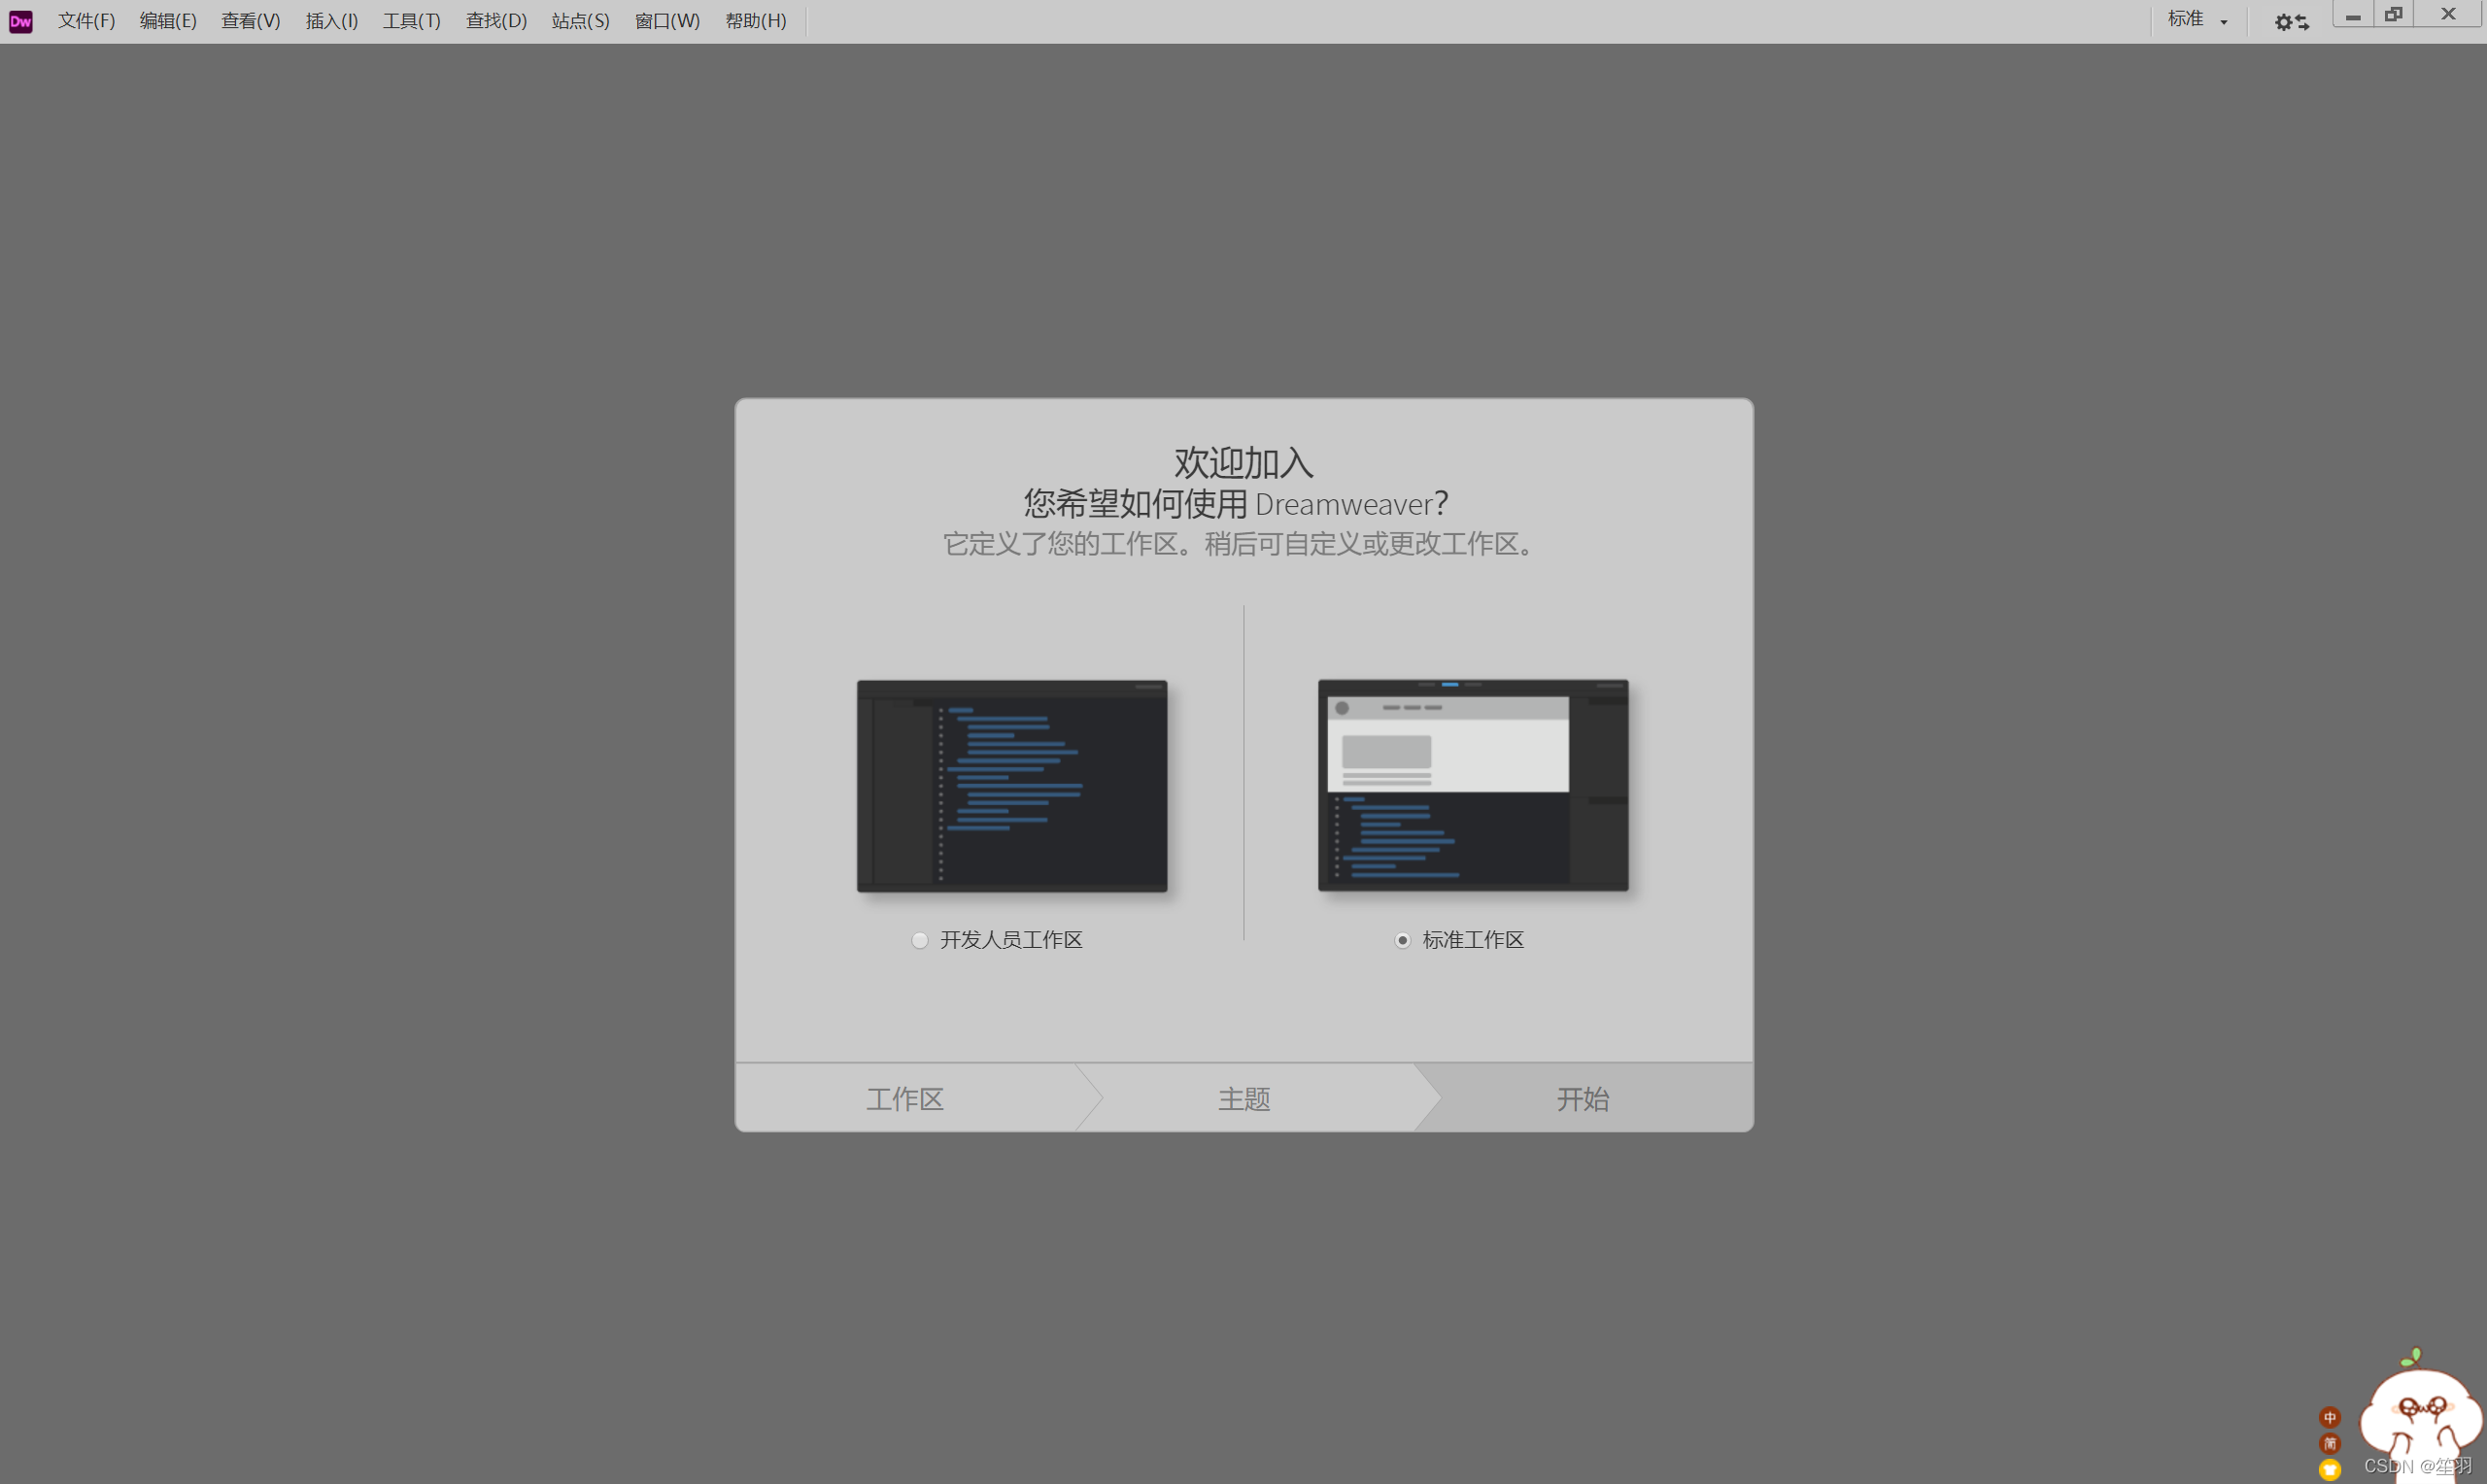Click the yellow shirt skin icon
This screenshot has width=2487, height=1484.
[x=2329, y=1469]
